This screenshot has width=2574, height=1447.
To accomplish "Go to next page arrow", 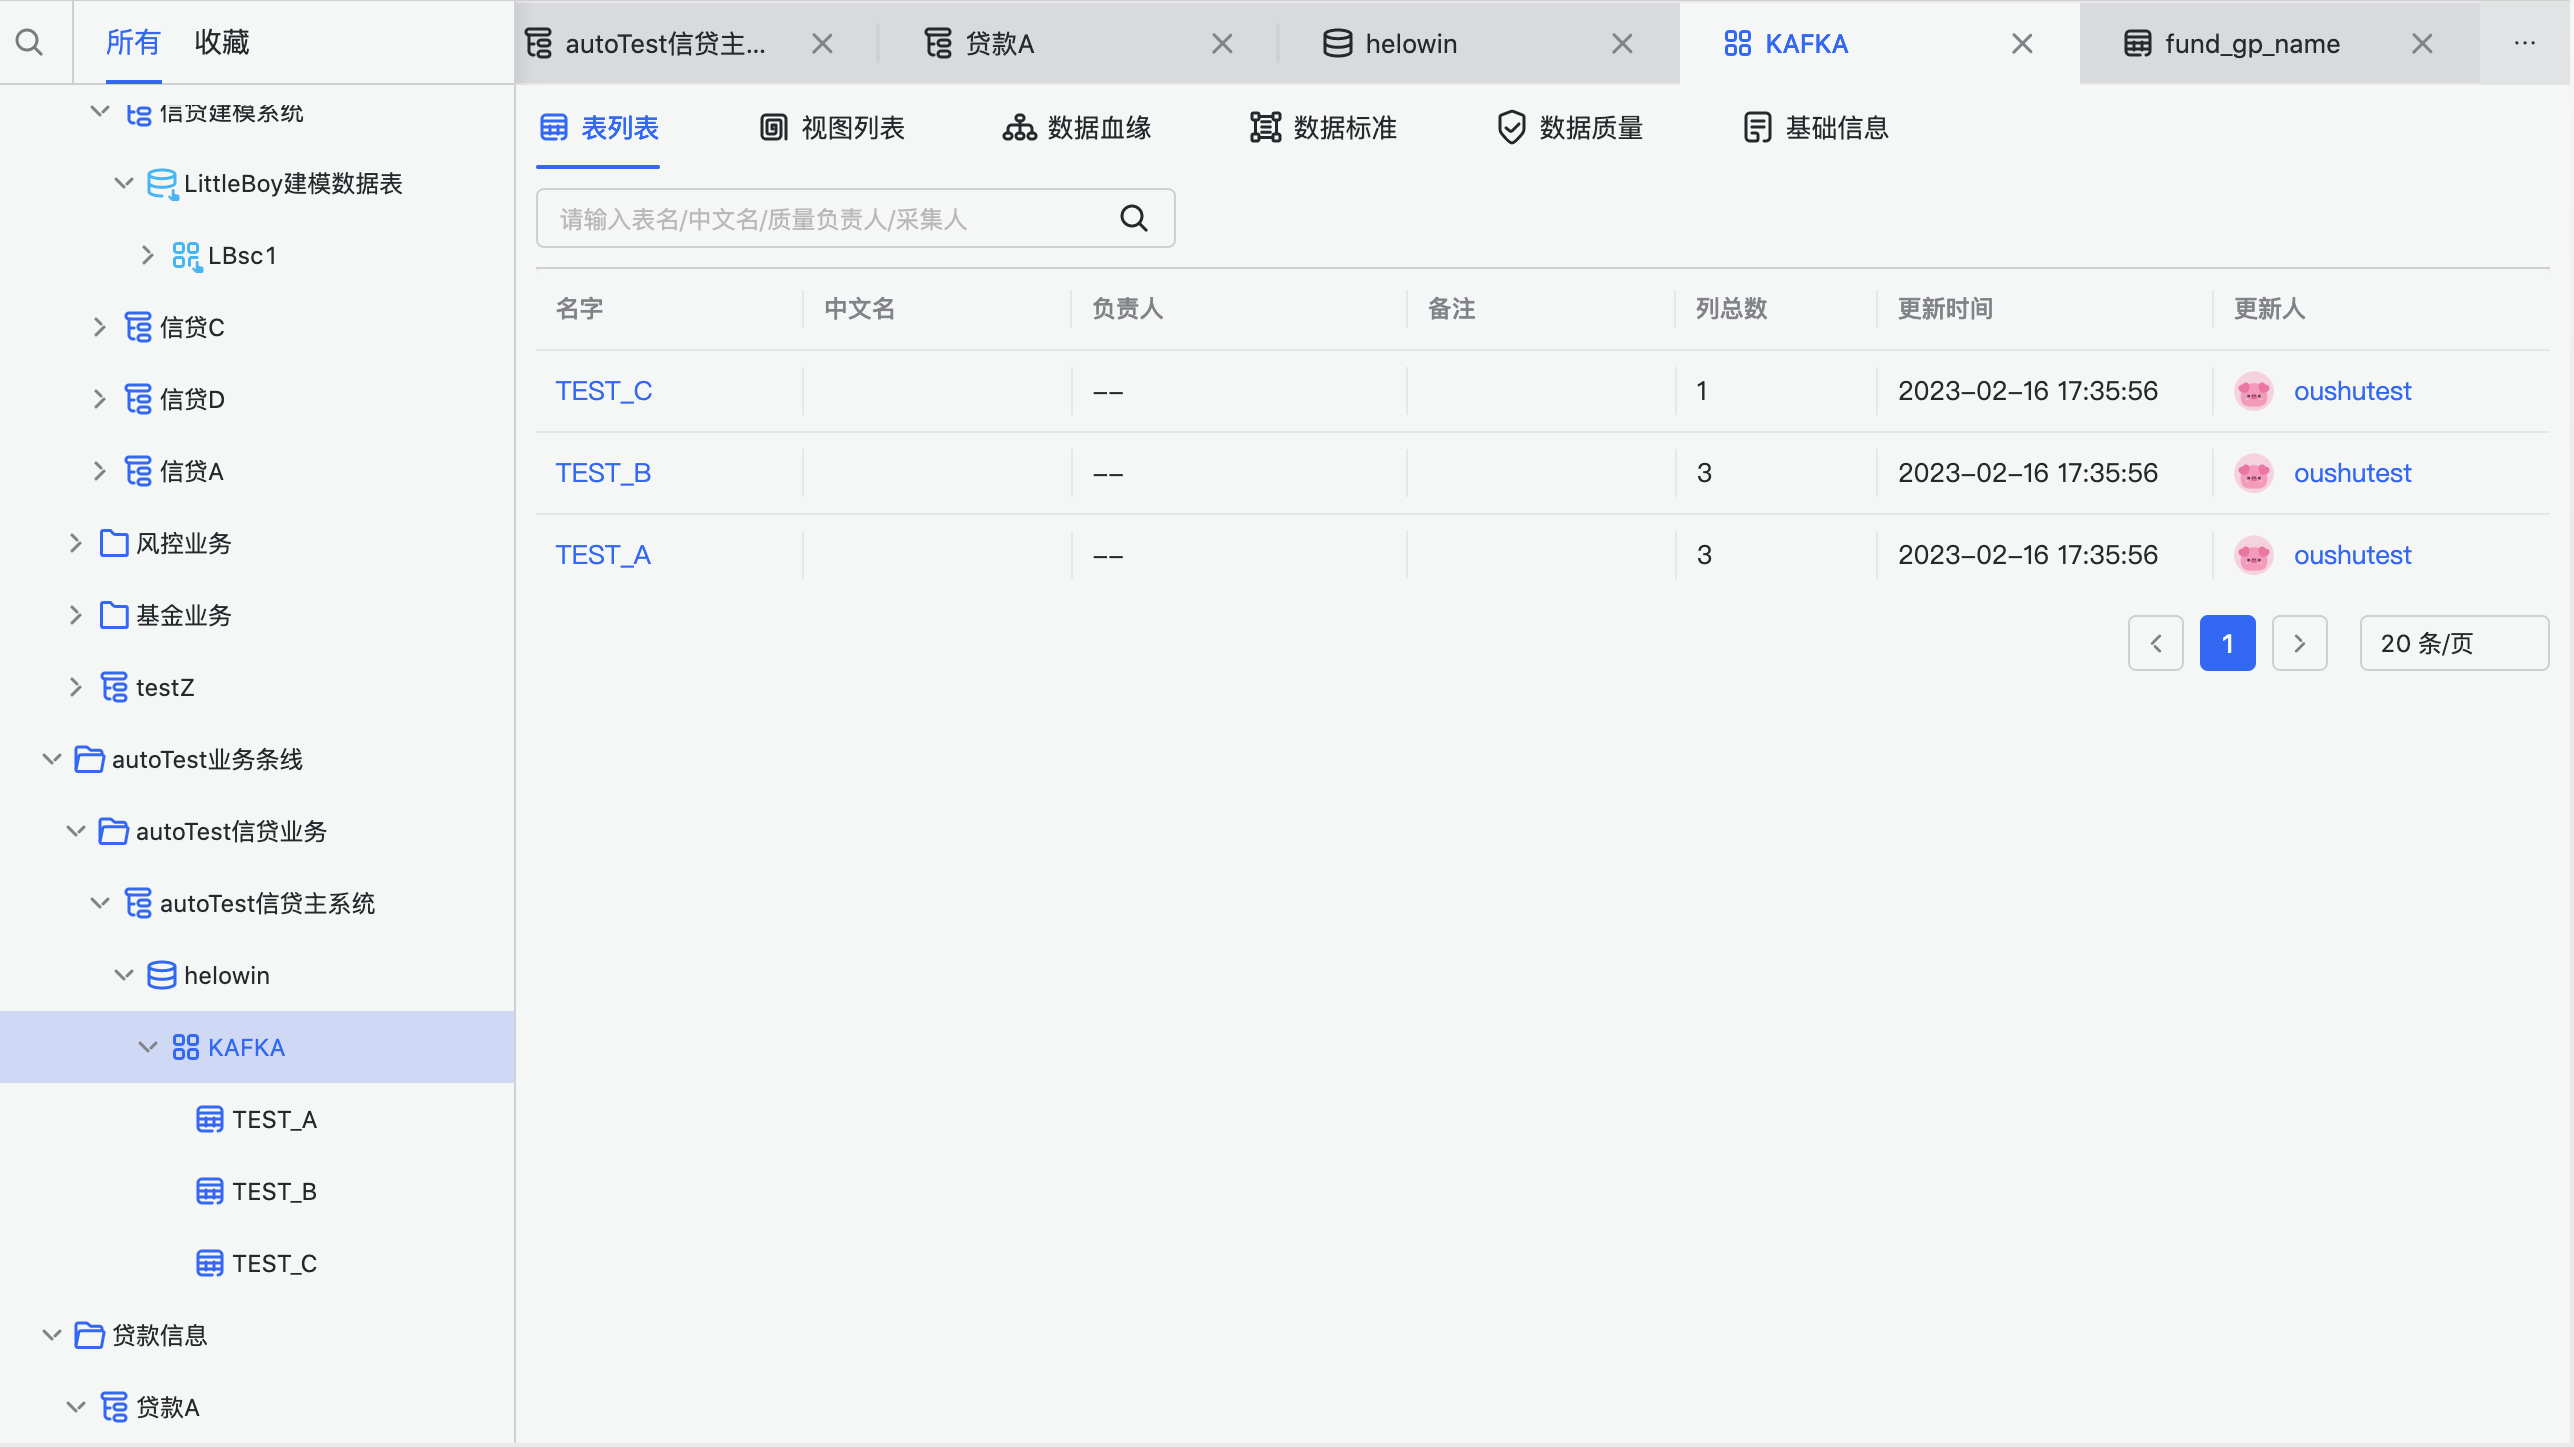I will [x=2300, y=643].
